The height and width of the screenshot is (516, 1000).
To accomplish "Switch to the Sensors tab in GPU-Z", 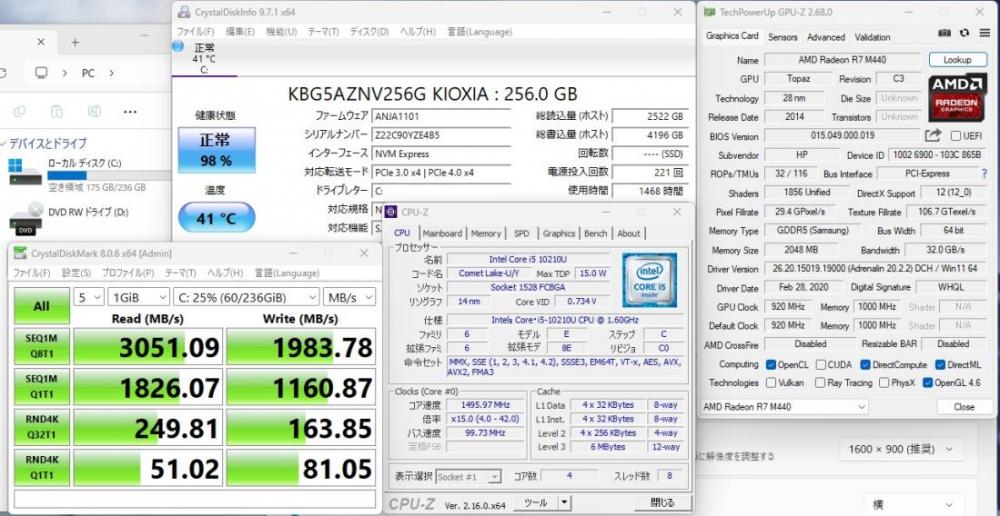I will point(783,37).
